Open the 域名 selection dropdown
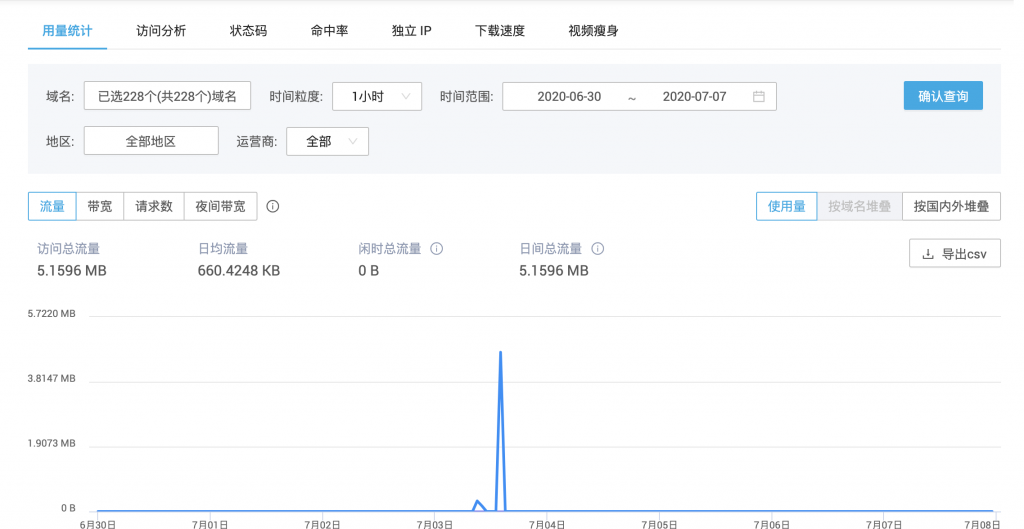The image size is (1024, 529). (x=167, y=97)
